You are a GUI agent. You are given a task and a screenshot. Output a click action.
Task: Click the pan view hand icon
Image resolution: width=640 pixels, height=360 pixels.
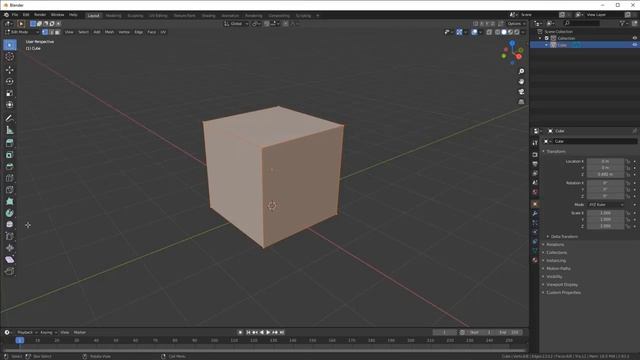[x=521, y=82]
